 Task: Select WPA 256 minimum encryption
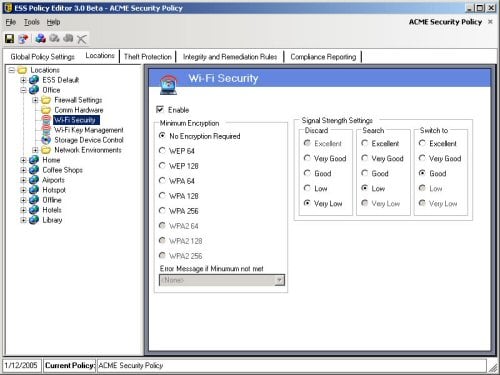[x=162, y=211]
